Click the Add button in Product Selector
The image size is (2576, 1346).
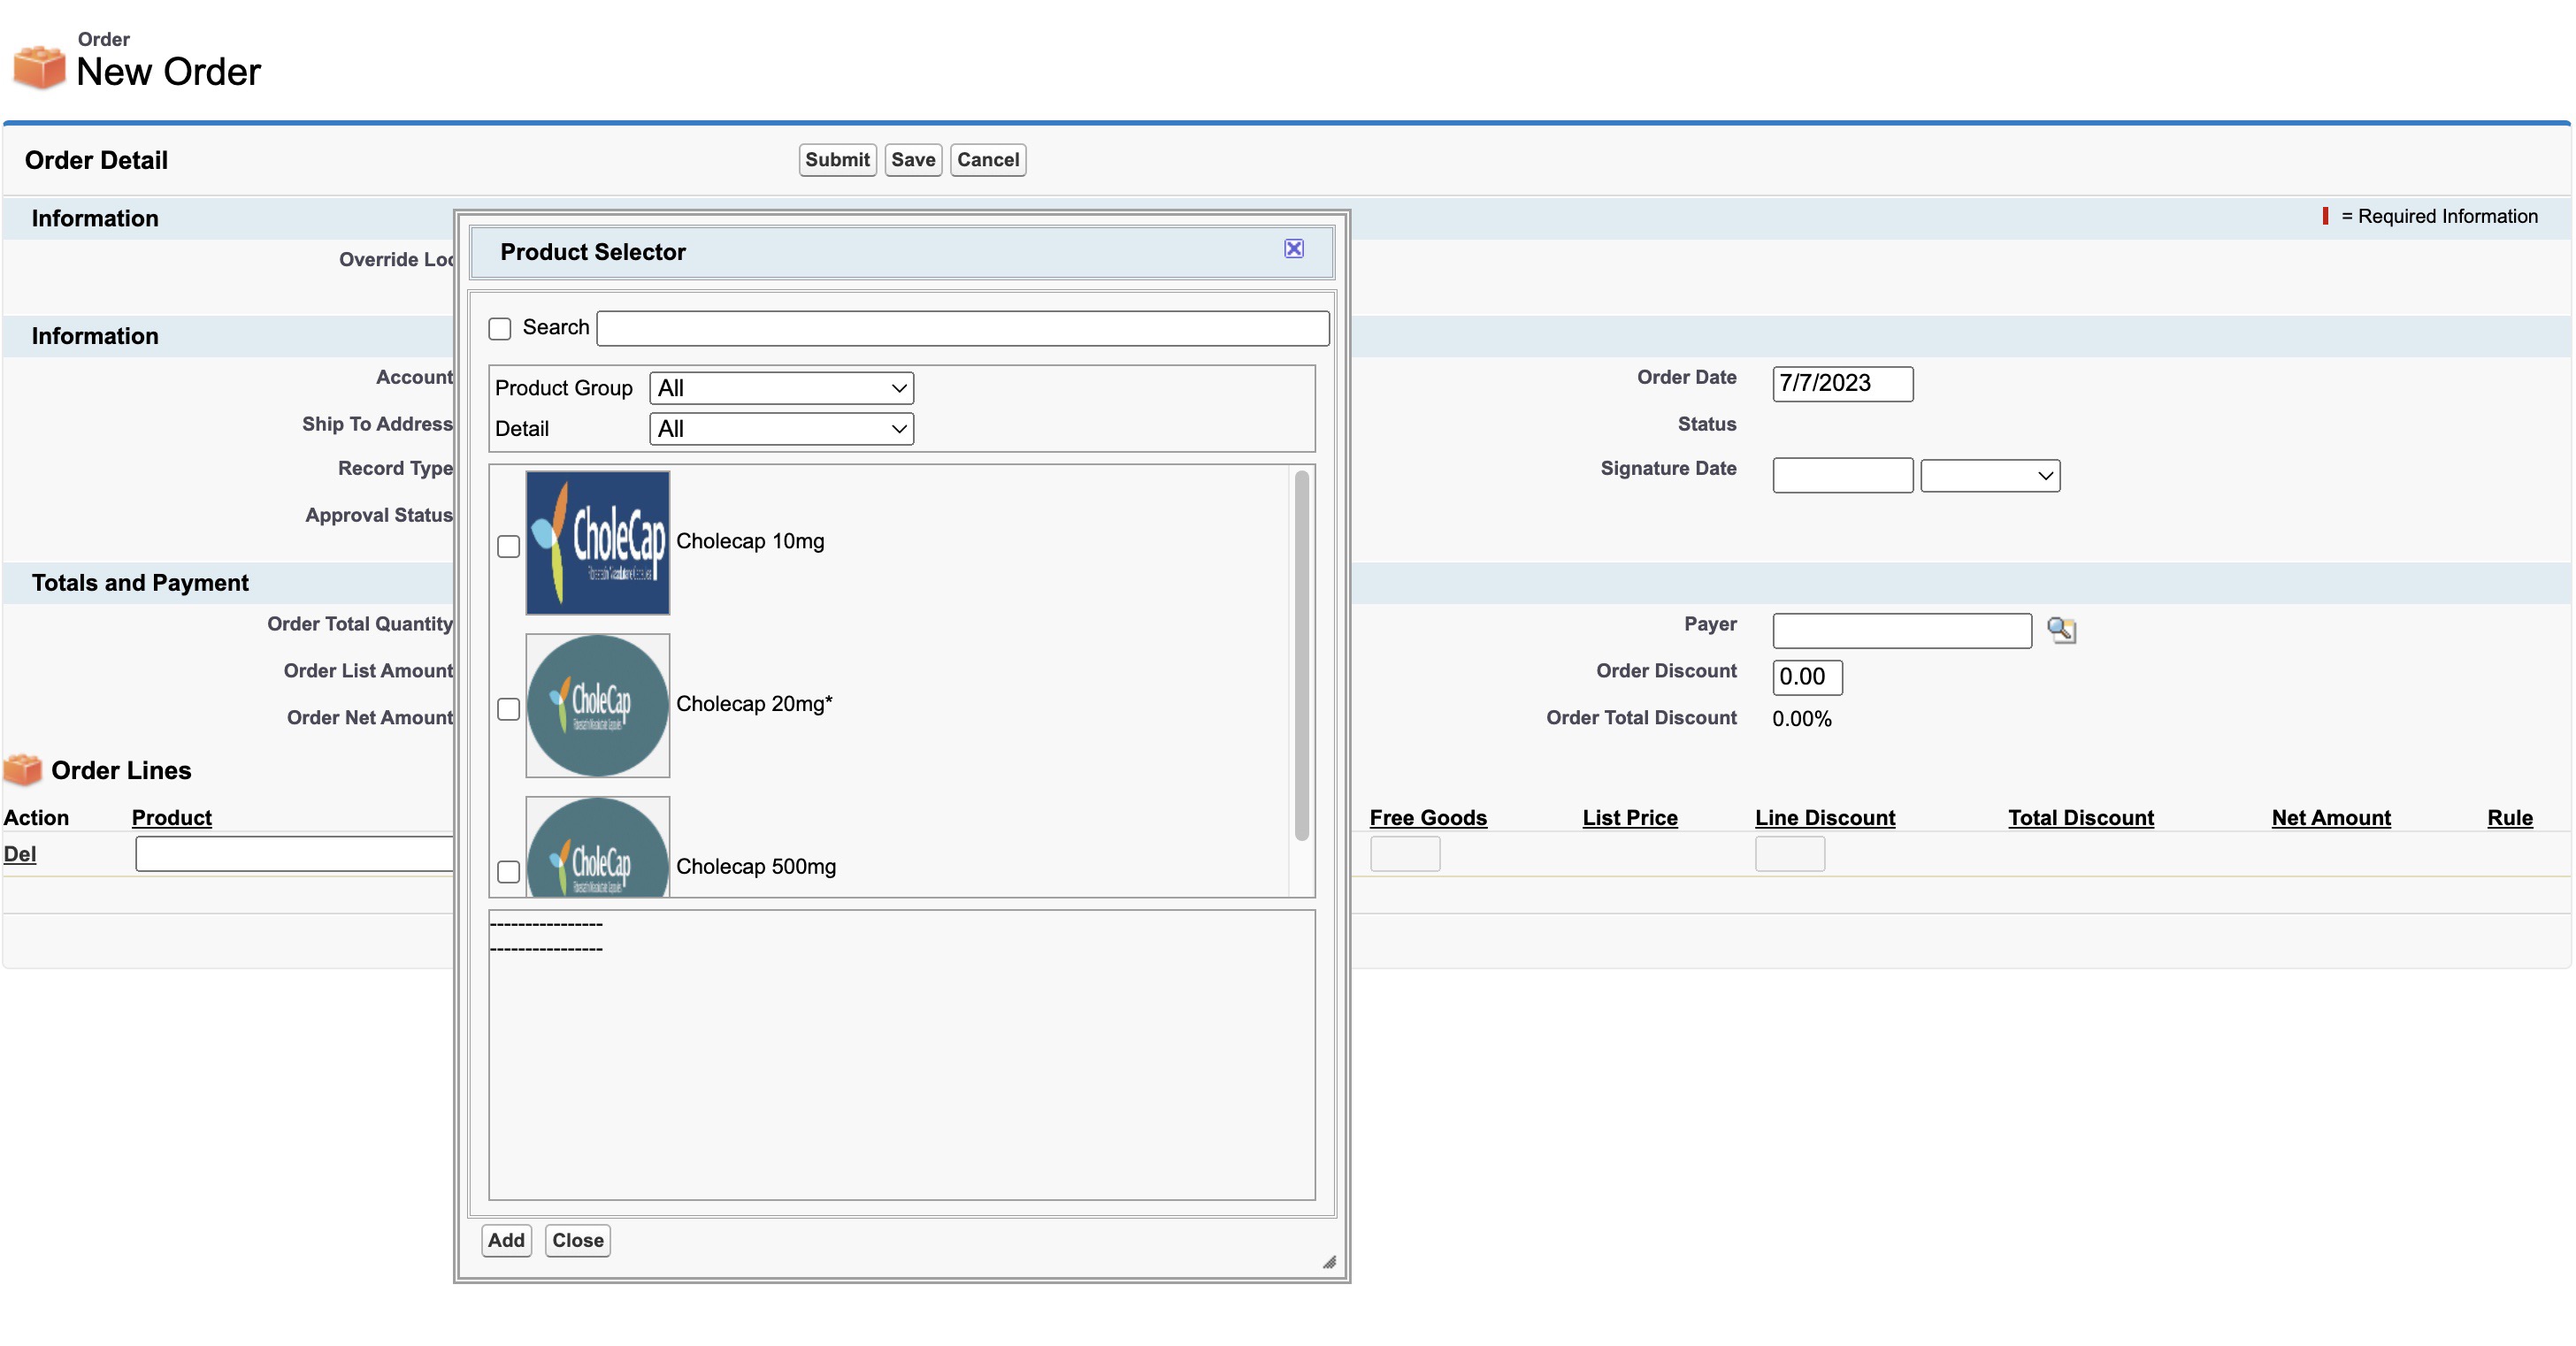click(506, 1240)
